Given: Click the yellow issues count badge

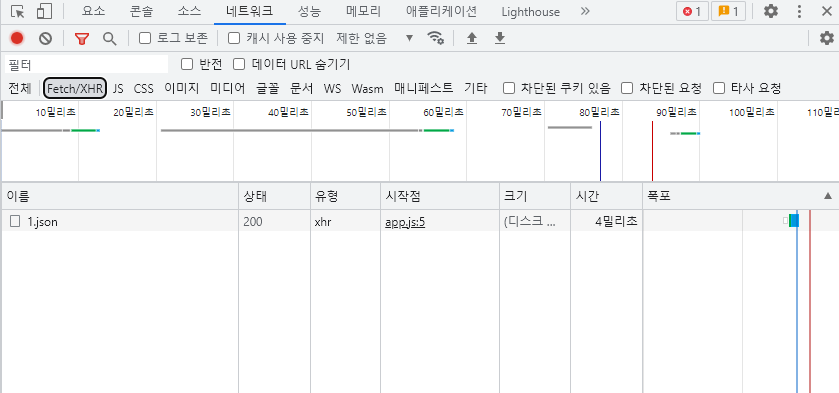Looking at the screenshot, I should click(x=728, y=11).
